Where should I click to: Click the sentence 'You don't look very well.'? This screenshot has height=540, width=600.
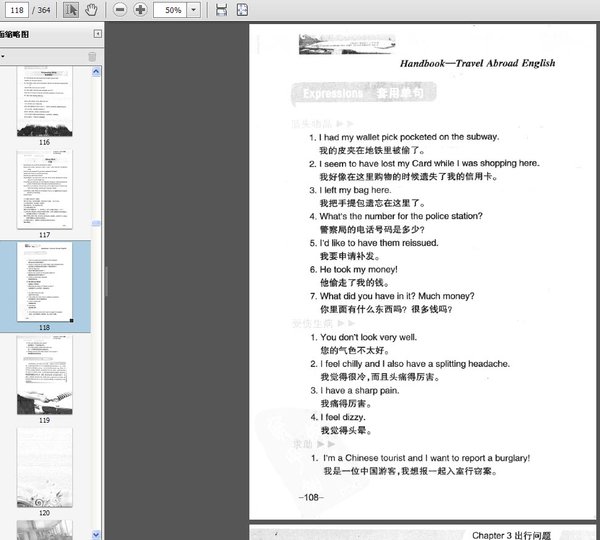point(368,338)
